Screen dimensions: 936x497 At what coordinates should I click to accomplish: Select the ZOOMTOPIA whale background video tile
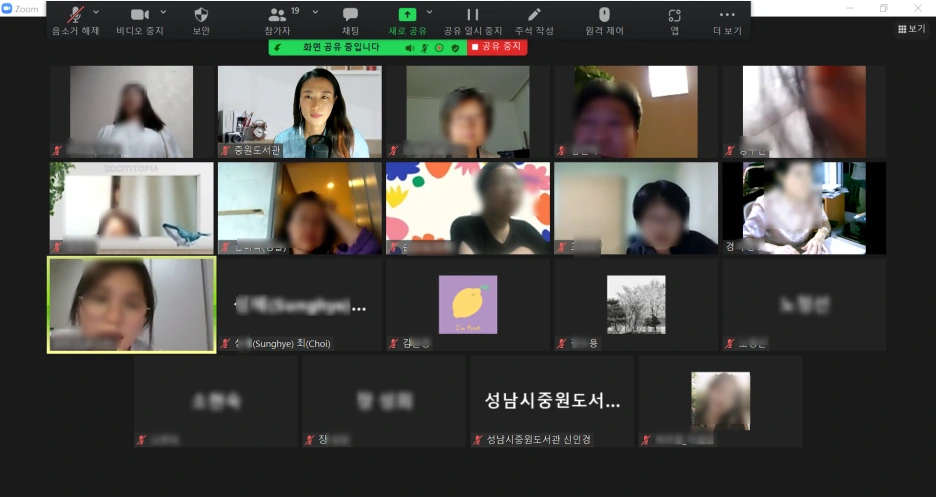131,208
